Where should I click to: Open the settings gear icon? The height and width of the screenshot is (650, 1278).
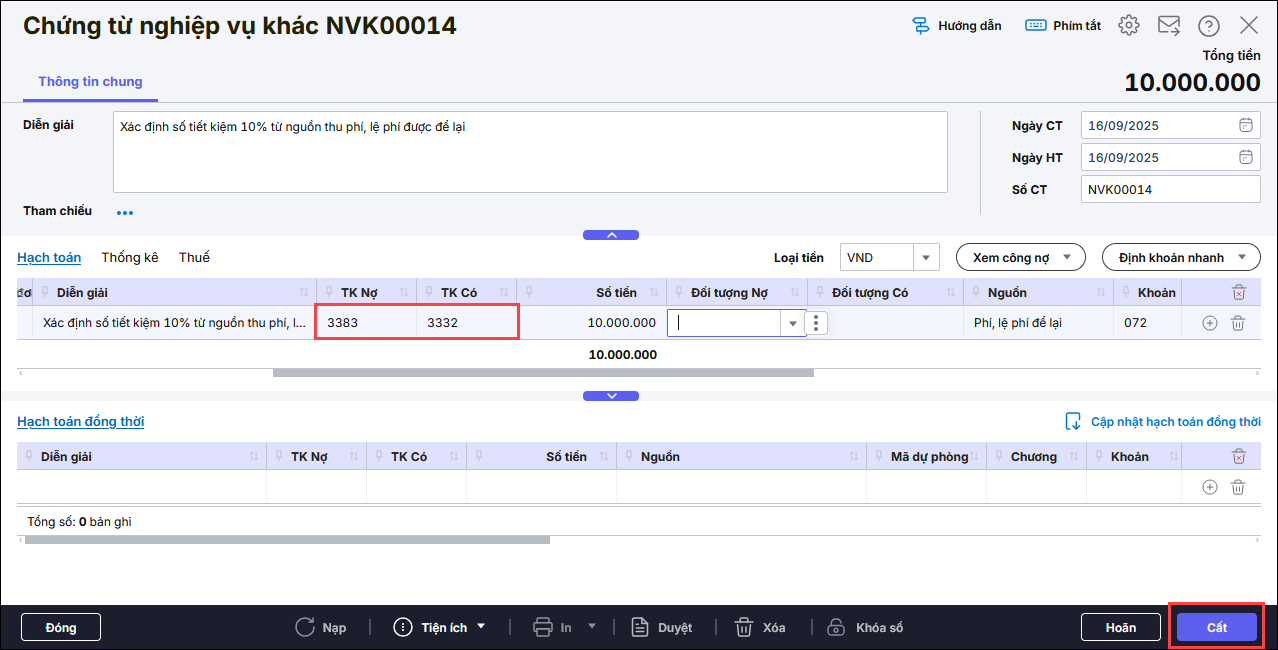point(1129,26)
